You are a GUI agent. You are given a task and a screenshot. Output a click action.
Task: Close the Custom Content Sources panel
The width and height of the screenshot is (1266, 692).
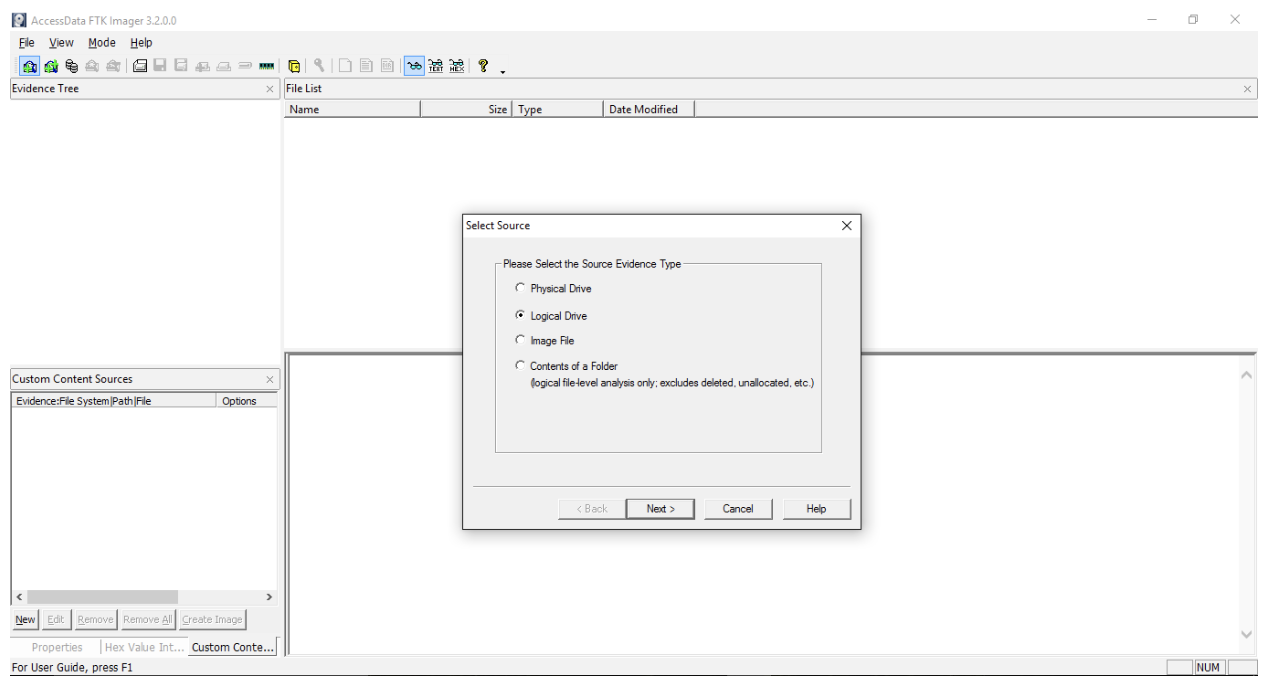point(270,380)
